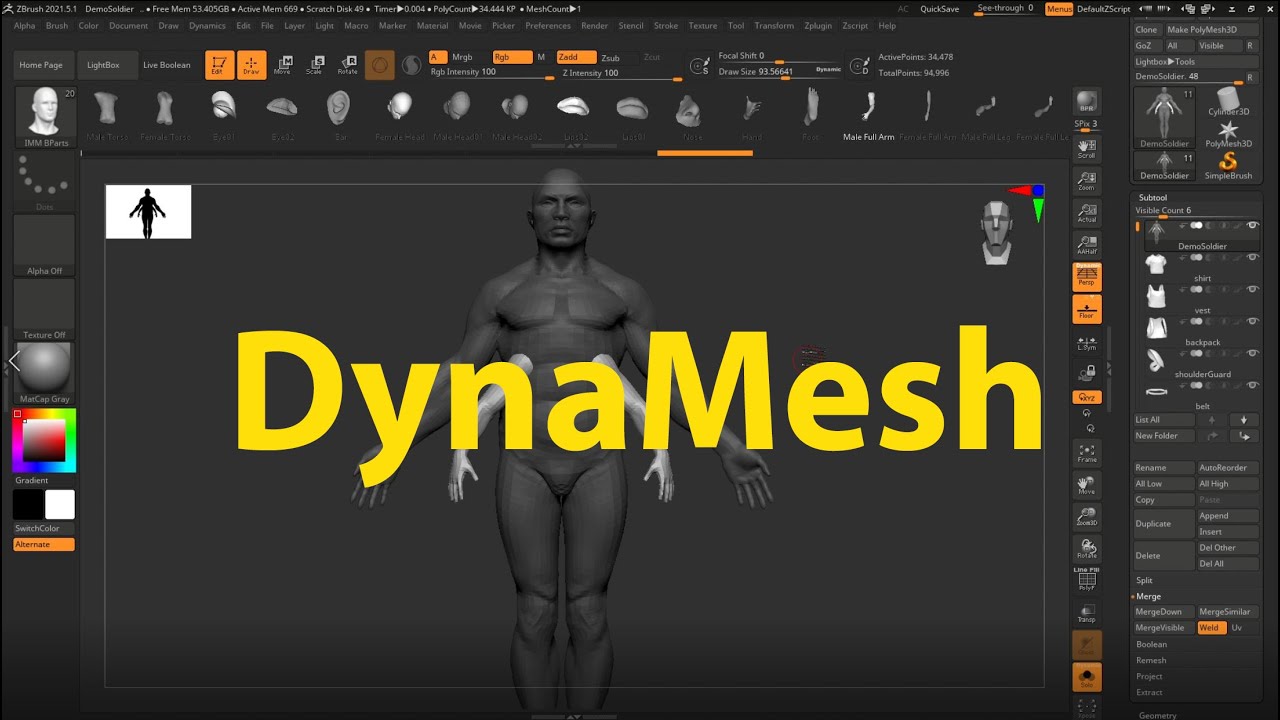
Task: Toggle Zadd mode
Action: 576,57
